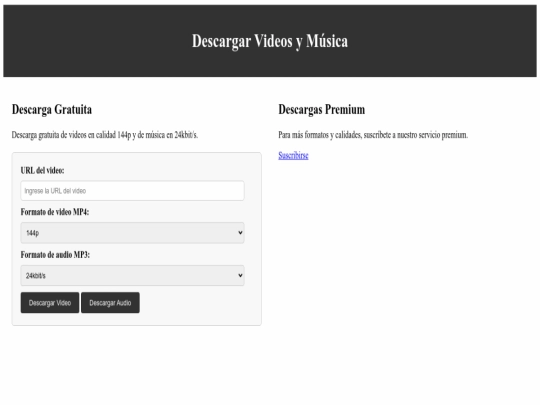
Task: Open the MP4 video format dropdown
Action: [132, 233]
